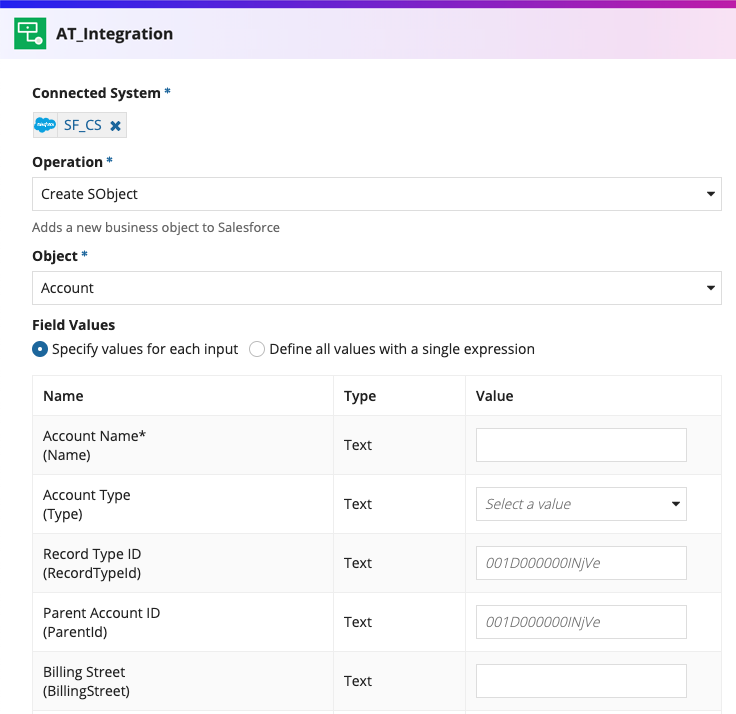Click the Name column header
Viewport: 736px width, 714px height.
click(63, 396)
